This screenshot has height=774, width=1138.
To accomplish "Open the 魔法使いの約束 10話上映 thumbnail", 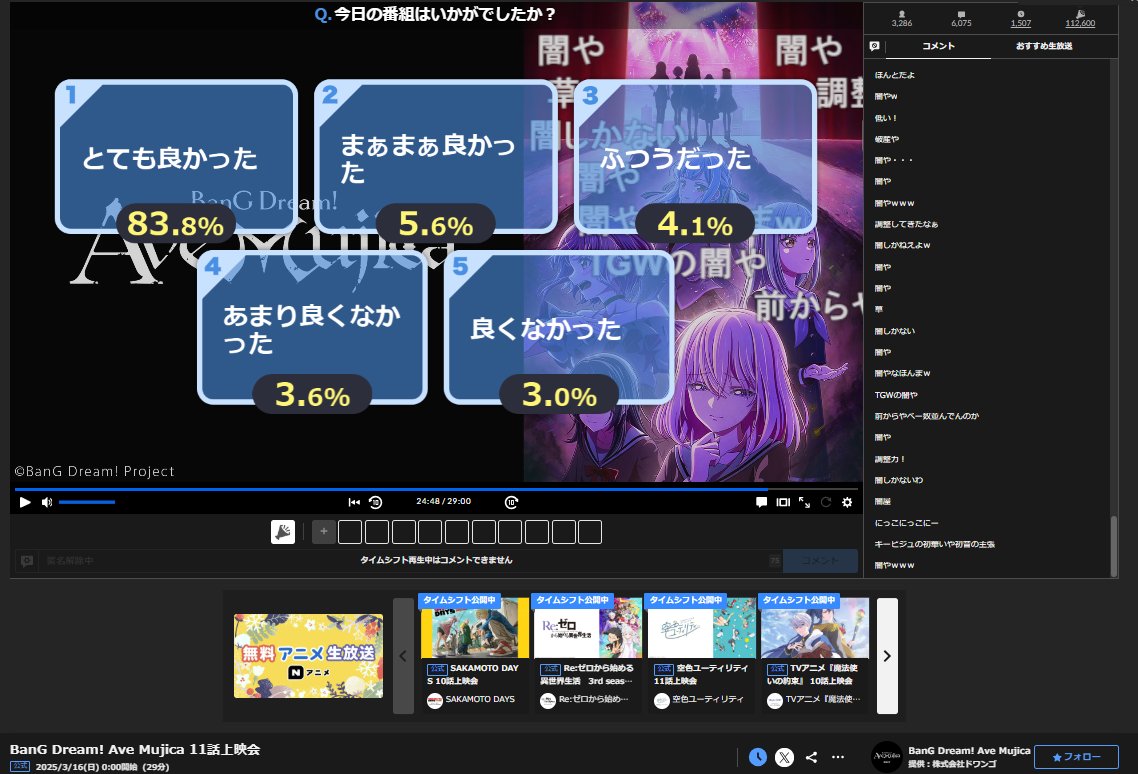I will click(814, 627).
